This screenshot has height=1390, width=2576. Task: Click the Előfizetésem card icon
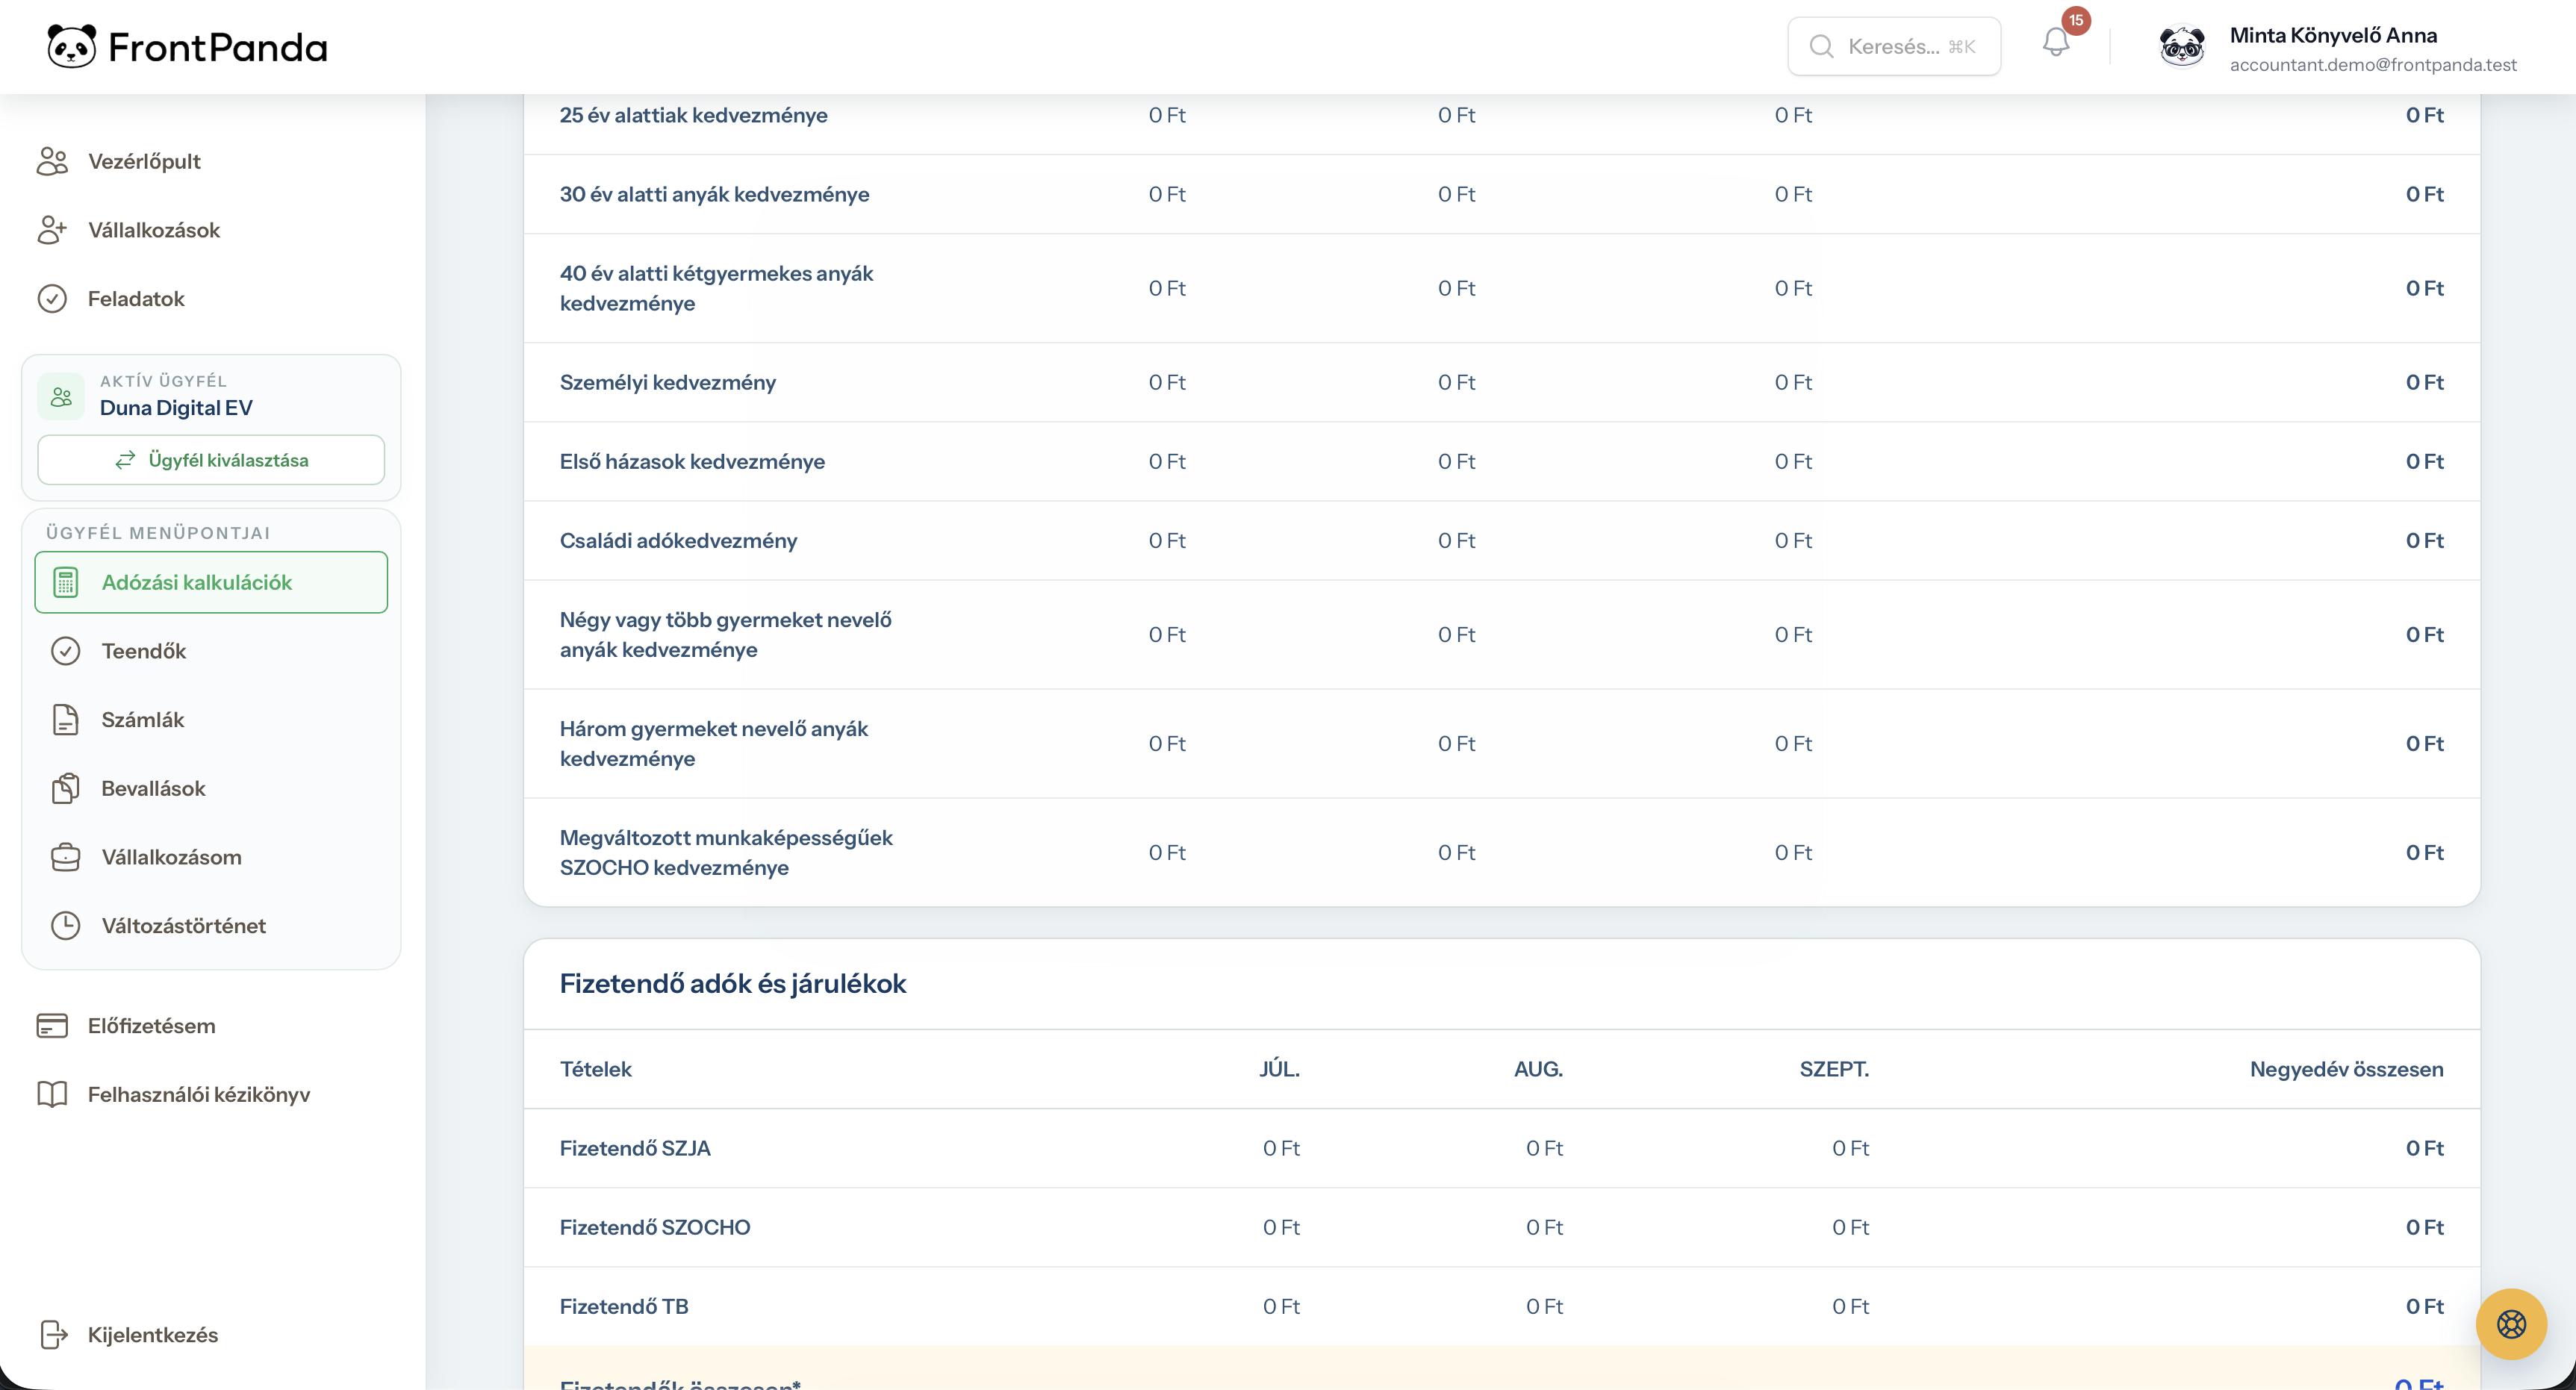52,1026
